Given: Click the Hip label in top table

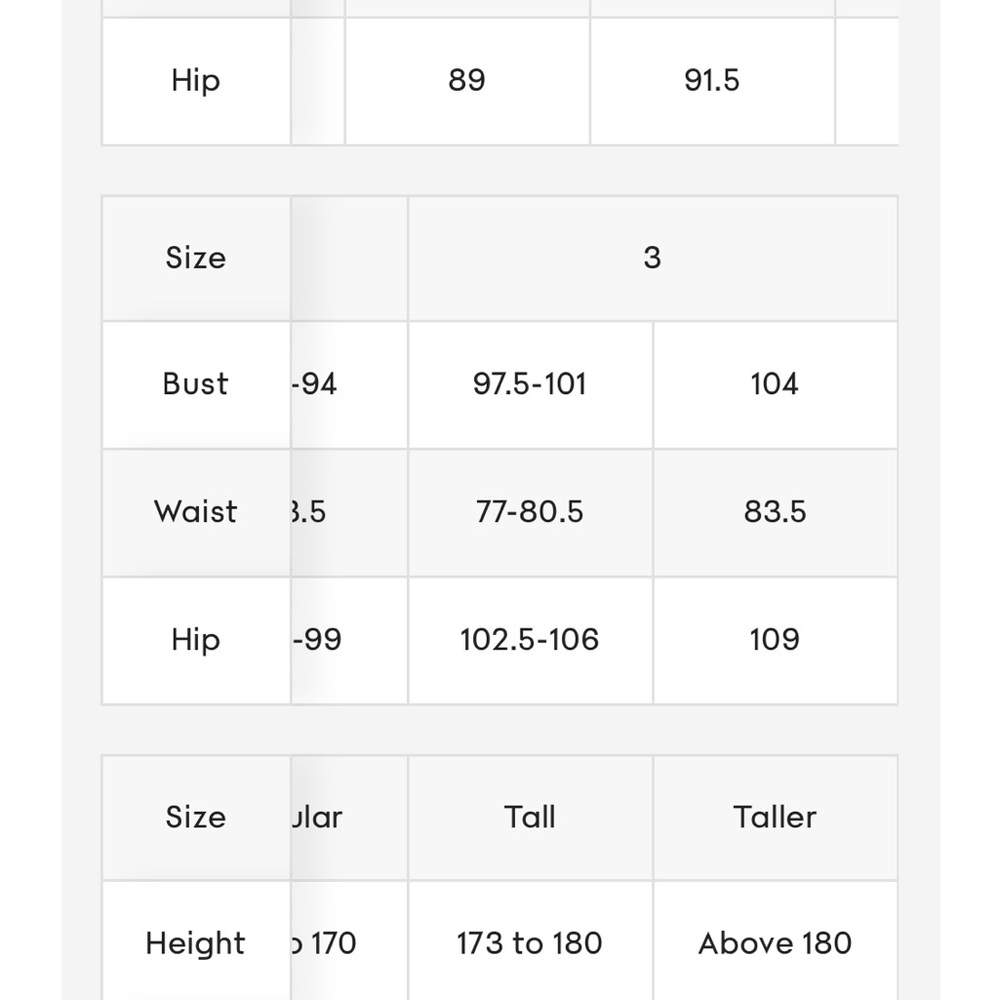Looking at the screenshot, I should tap(196, 81).
